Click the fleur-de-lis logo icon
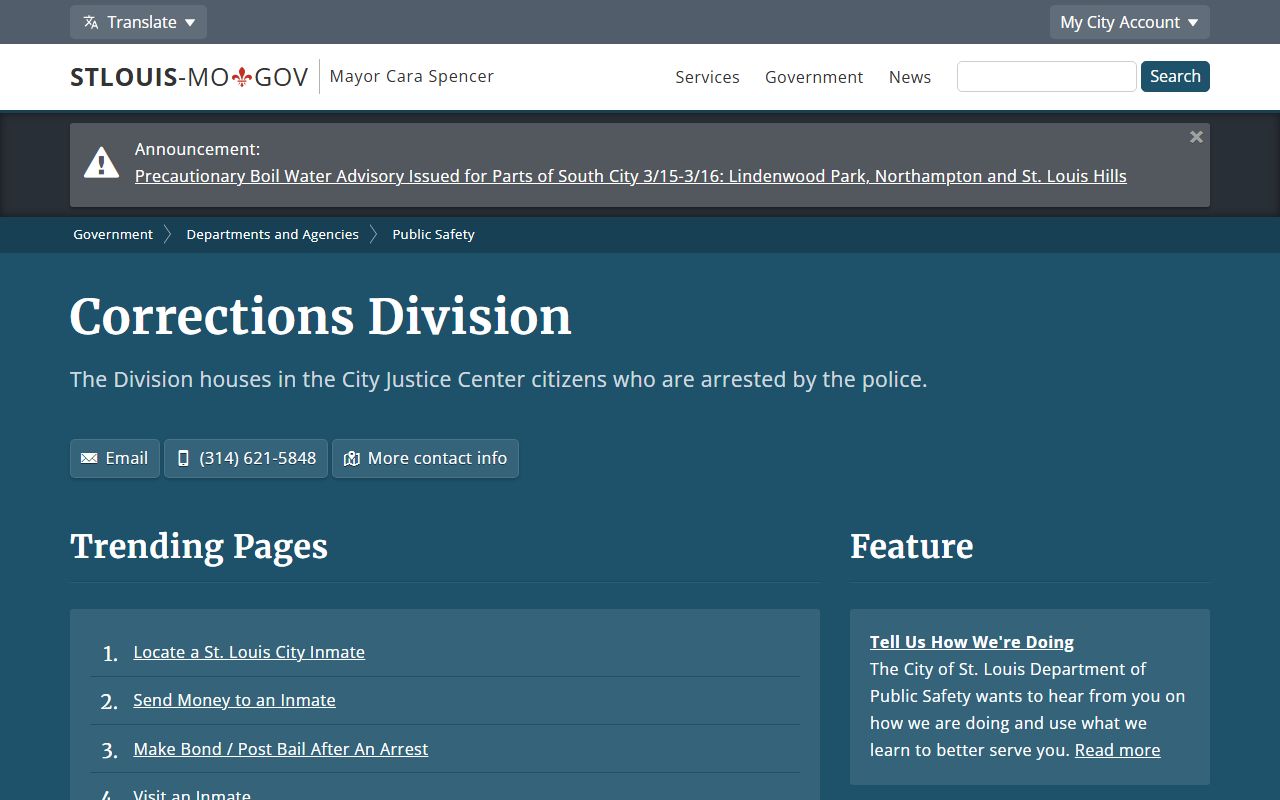1280x800 pixels. pos(241,77)
